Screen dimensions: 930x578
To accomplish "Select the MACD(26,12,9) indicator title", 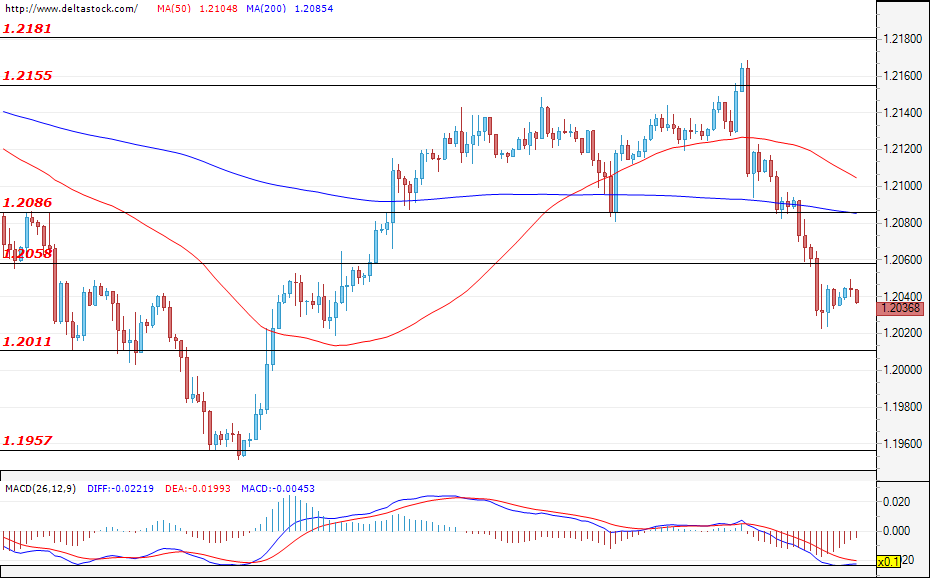I will (x=40, y=488).
